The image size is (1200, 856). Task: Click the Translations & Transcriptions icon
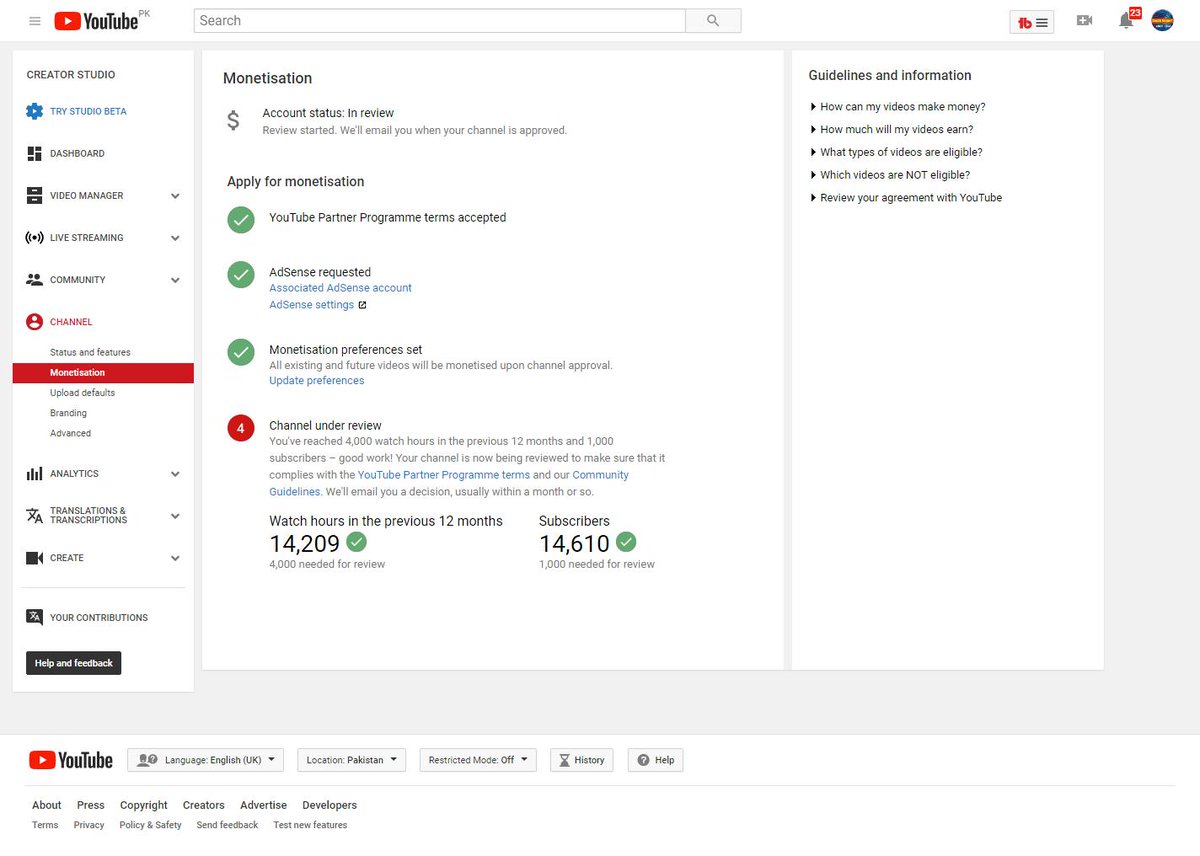(x=35, y=516)
